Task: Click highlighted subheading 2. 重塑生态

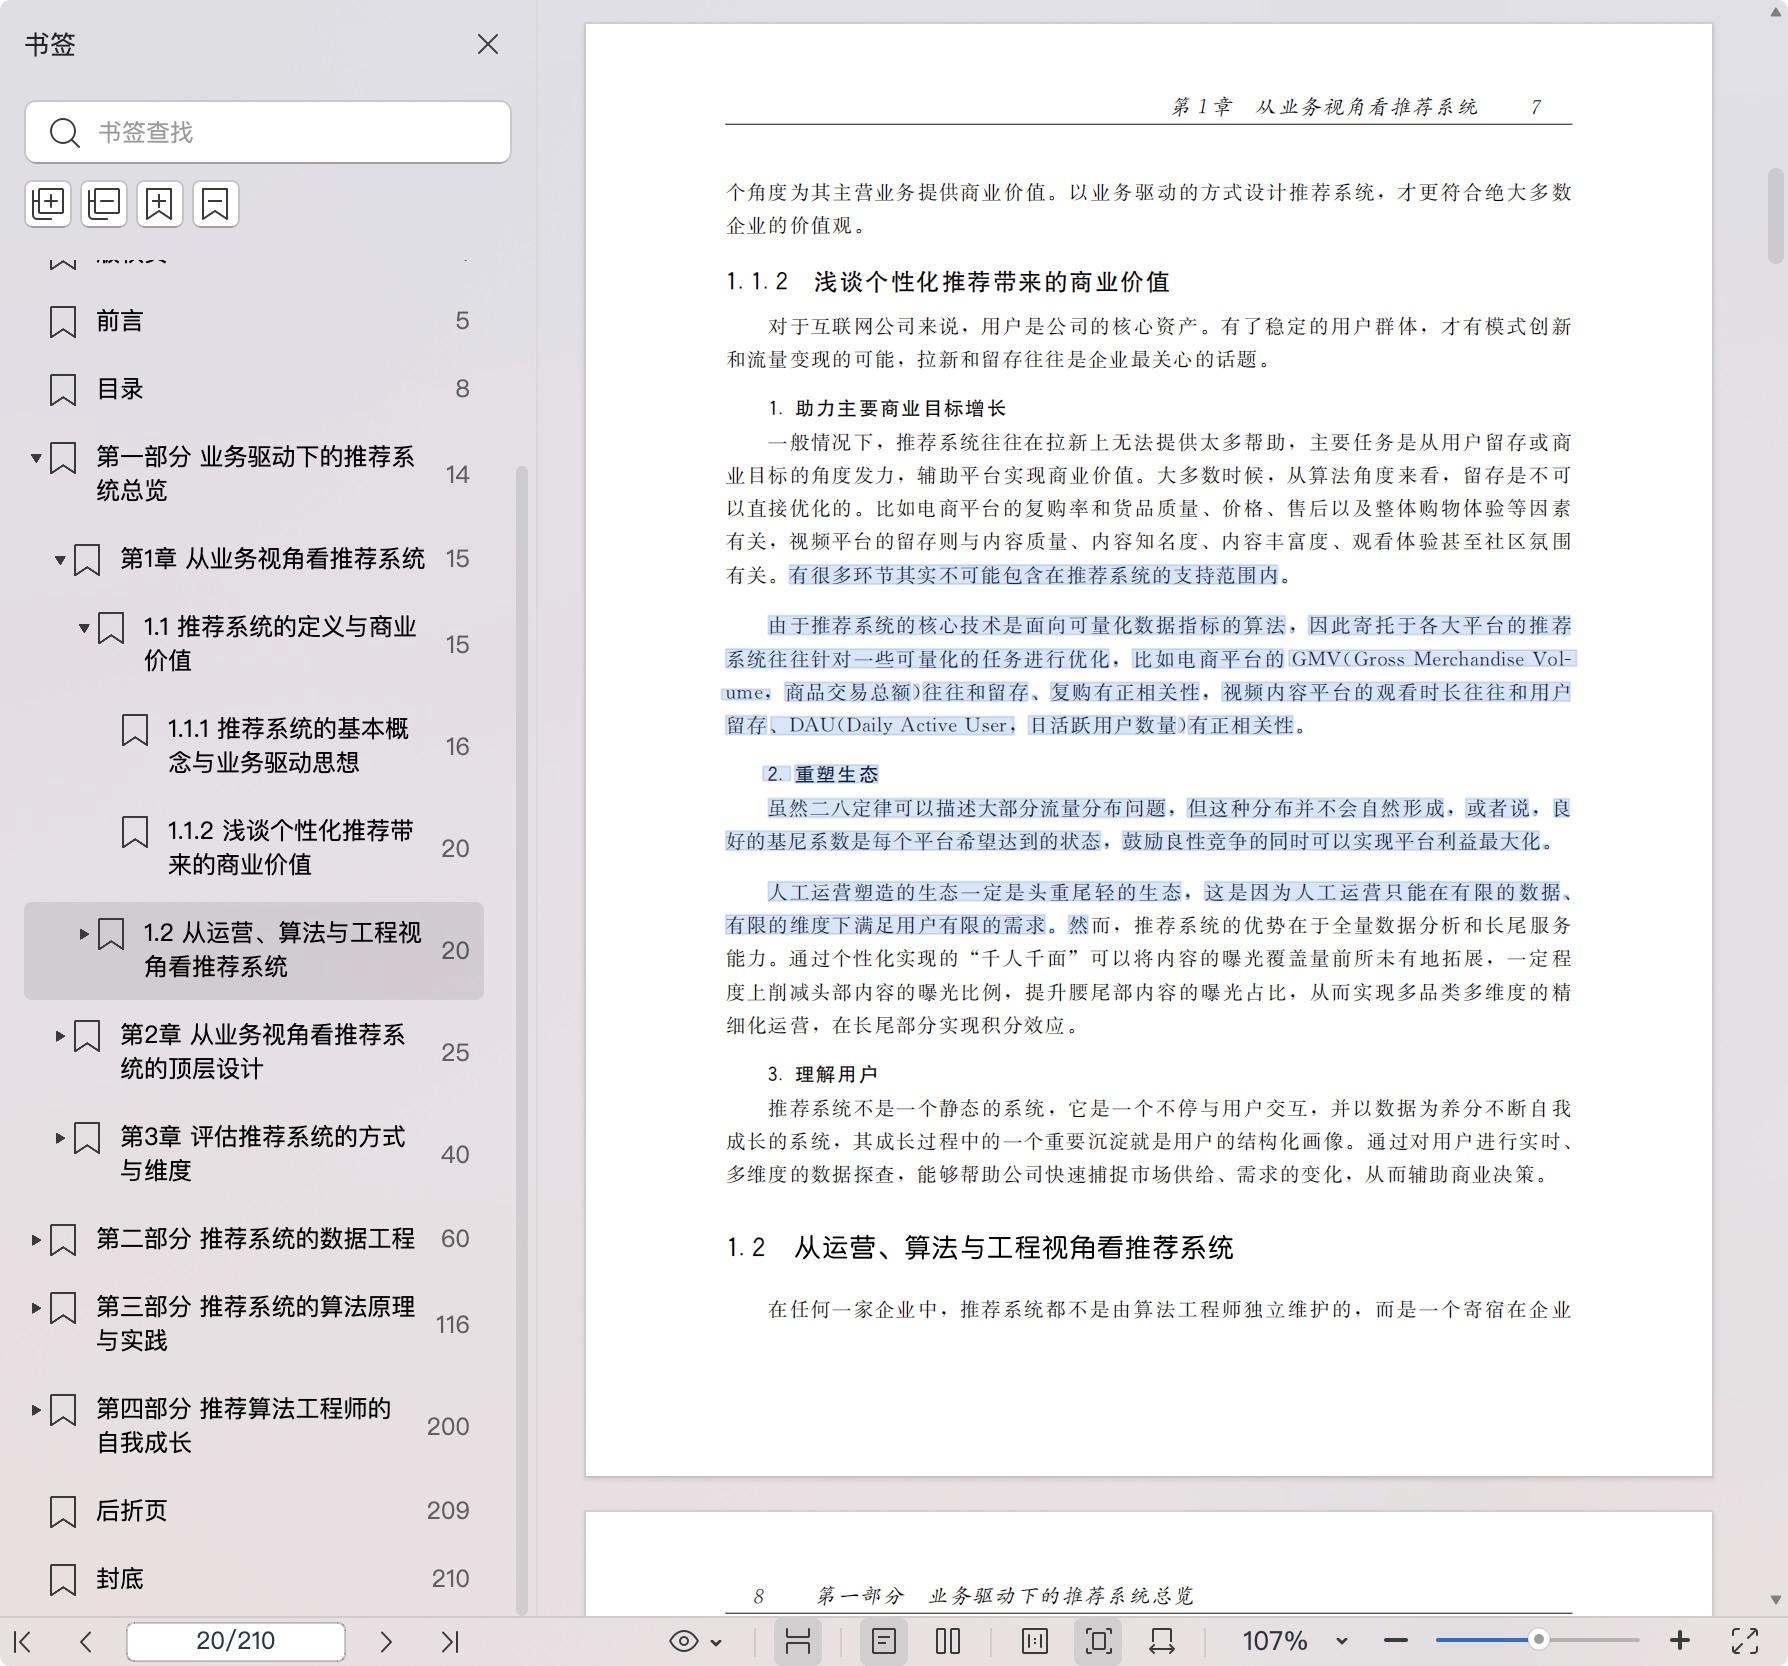Action: click(822, 774)
